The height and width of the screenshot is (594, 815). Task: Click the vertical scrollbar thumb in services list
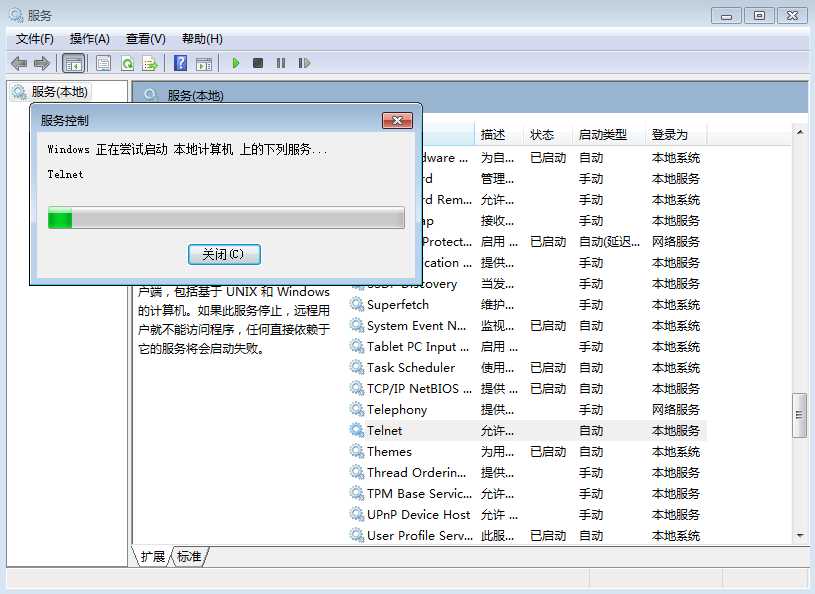(799, 415)
